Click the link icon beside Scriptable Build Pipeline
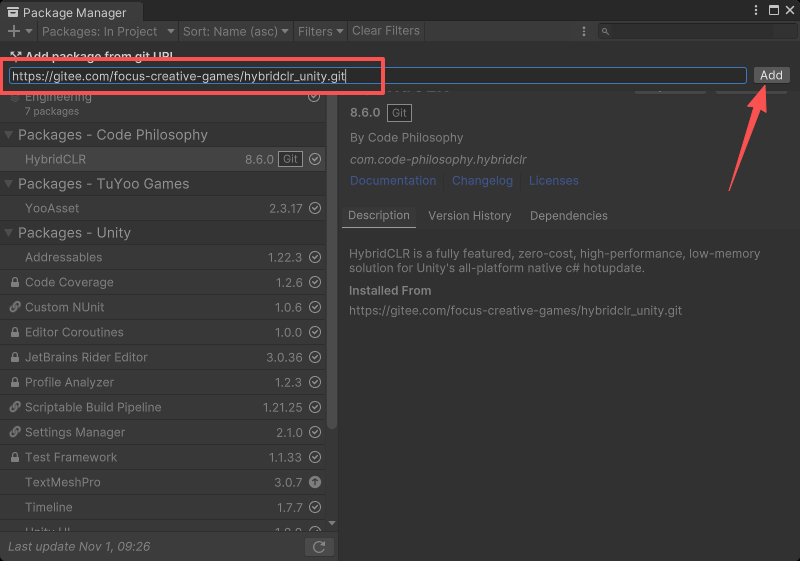The image size is (800, 561). (15, 407)
